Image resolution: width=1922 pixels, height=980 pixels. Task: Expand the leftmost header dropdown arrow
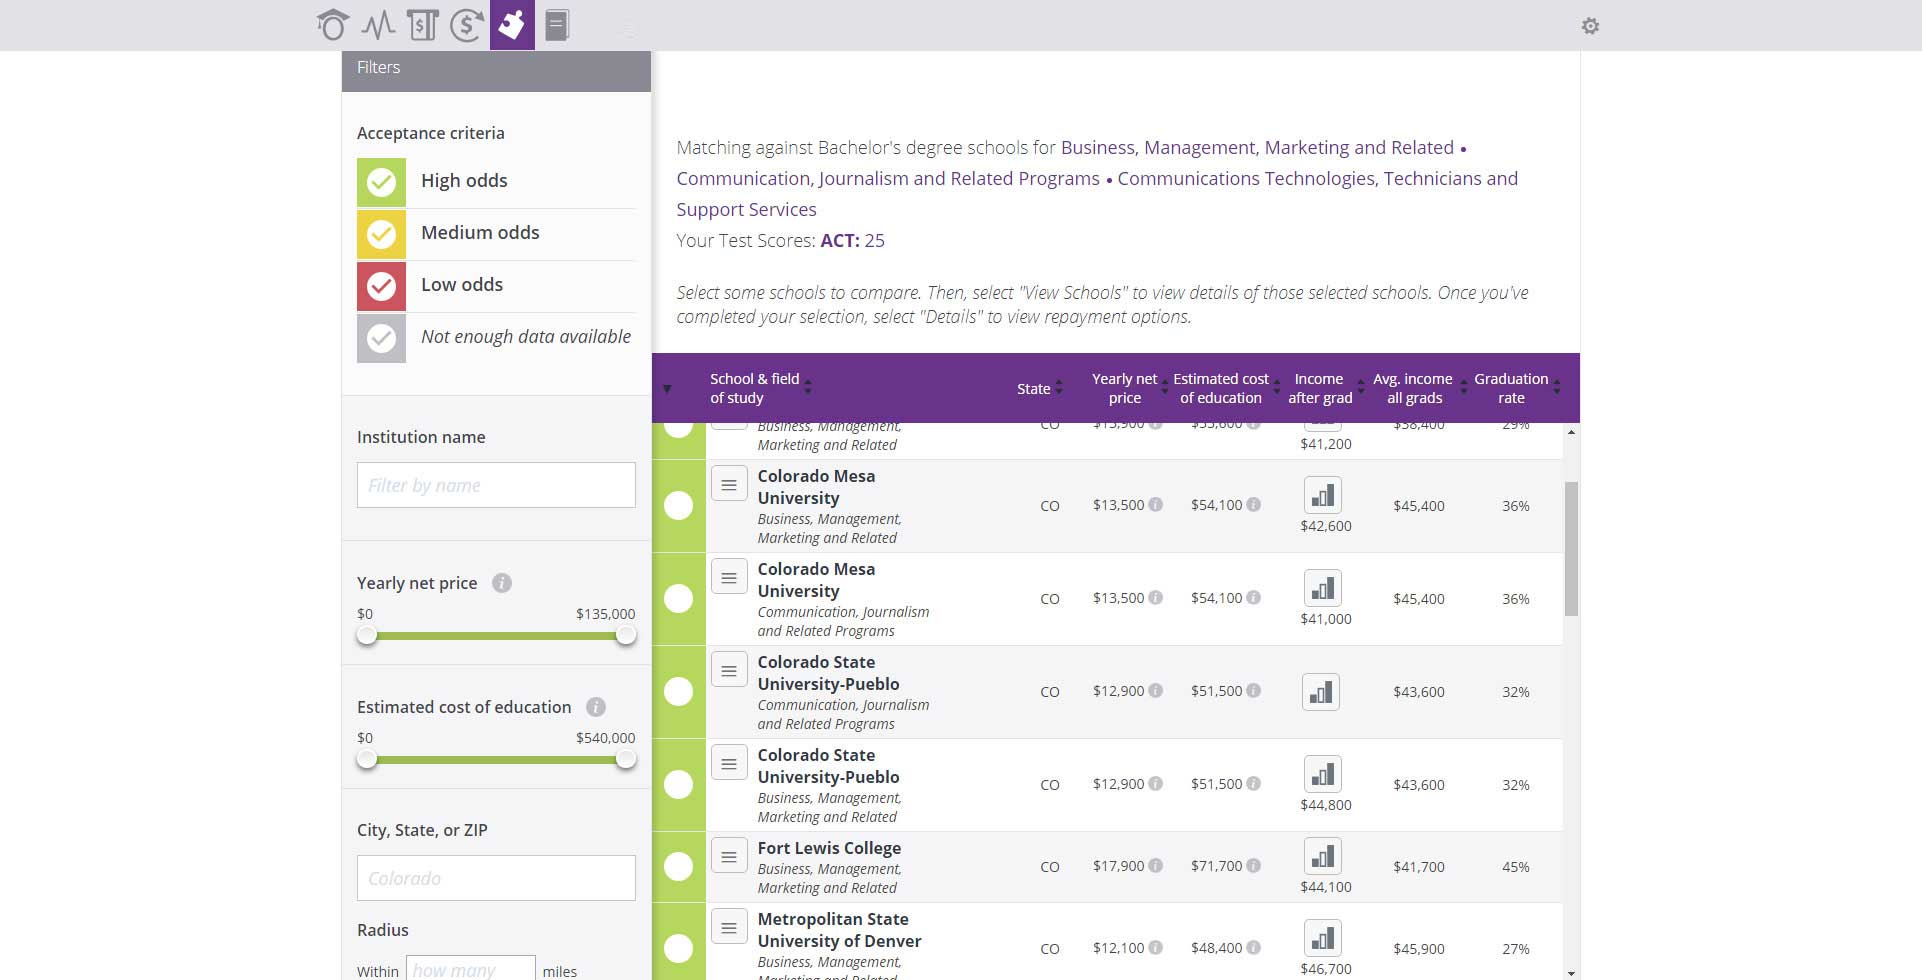[667, 389]
